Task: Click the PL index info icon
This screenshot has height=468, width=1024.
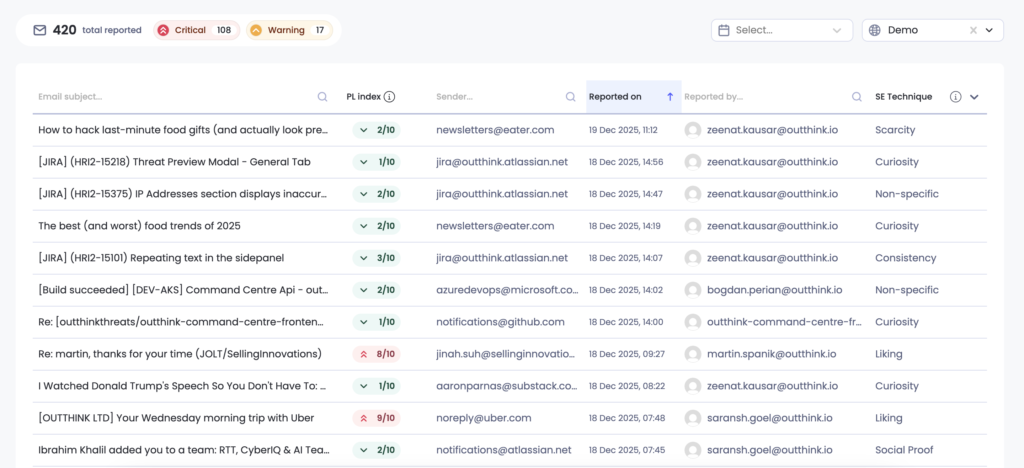Action: click(390, 97)
